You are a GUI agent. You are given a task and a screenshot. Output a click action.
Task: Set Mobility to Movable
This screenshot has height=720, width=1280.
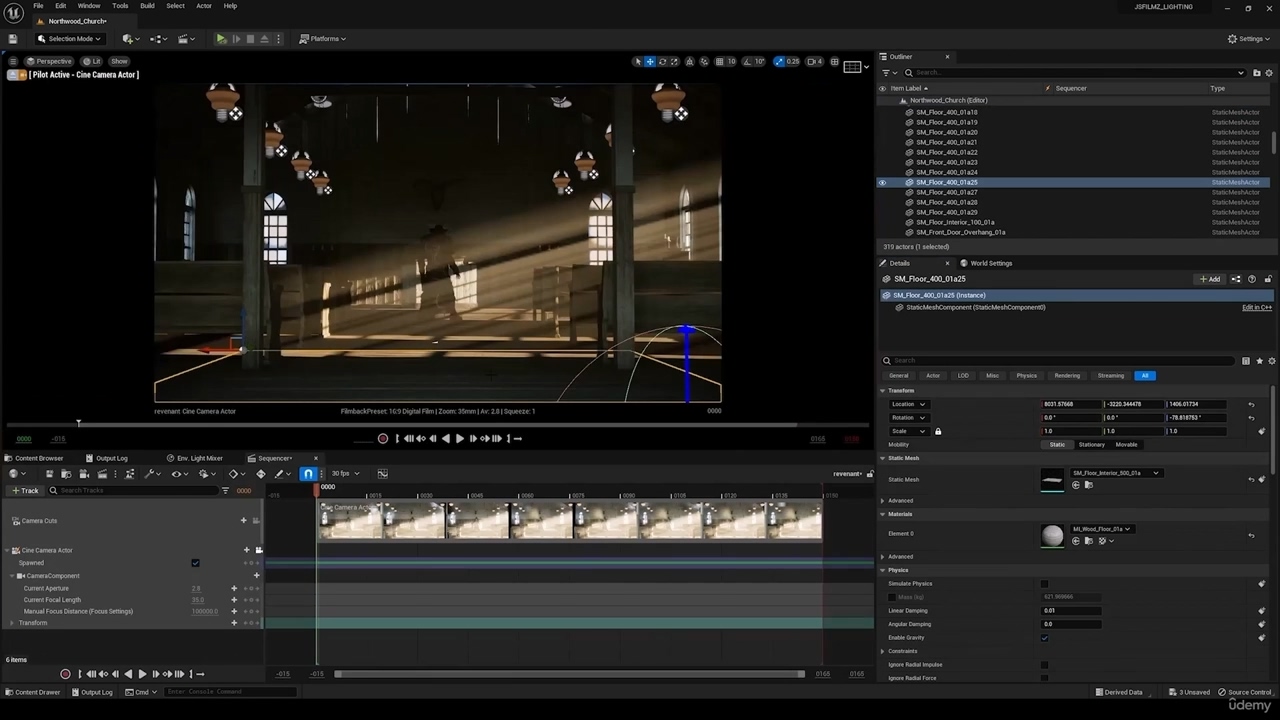click(x=1127, y=445)
